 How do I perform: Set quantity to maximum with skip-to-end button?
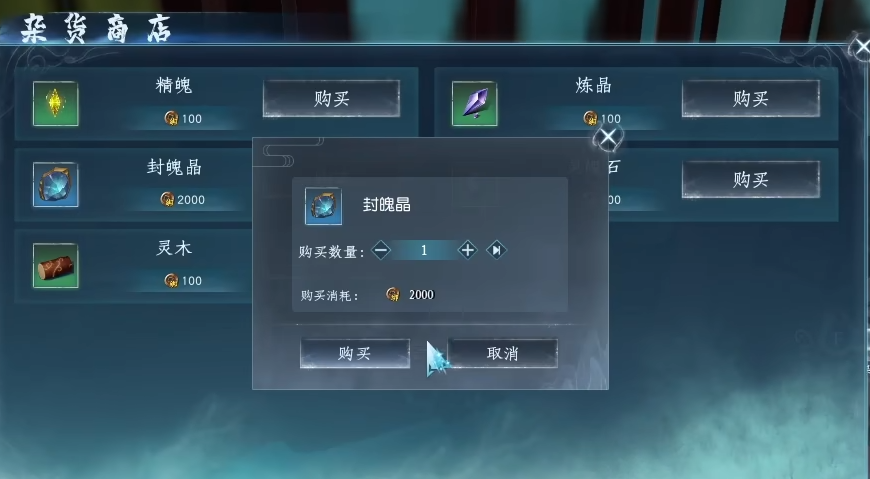(496, 250)
